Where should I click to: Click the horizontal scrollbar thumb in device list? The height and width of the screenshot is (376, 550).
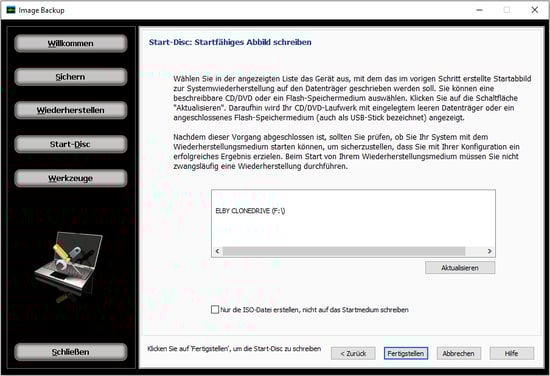(344, 251)
